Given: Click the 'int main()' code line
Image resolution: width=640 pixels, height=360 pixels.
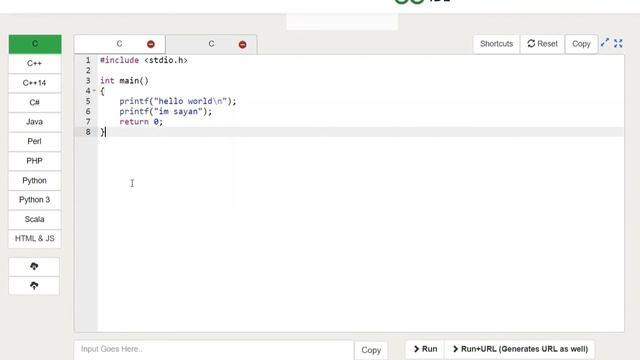Looking at the screenshot, I should pyautogui.click(x=124, y=81).
